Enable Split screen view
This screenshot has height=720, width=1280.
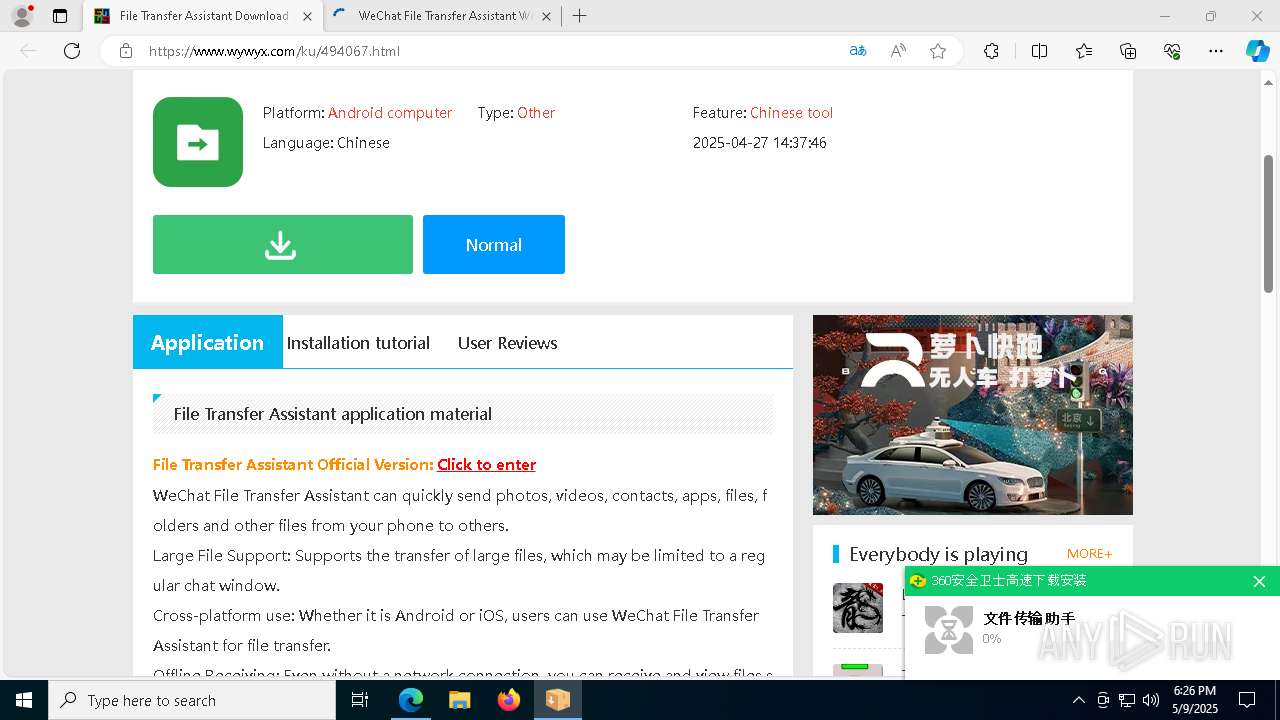click(1039, 51)
